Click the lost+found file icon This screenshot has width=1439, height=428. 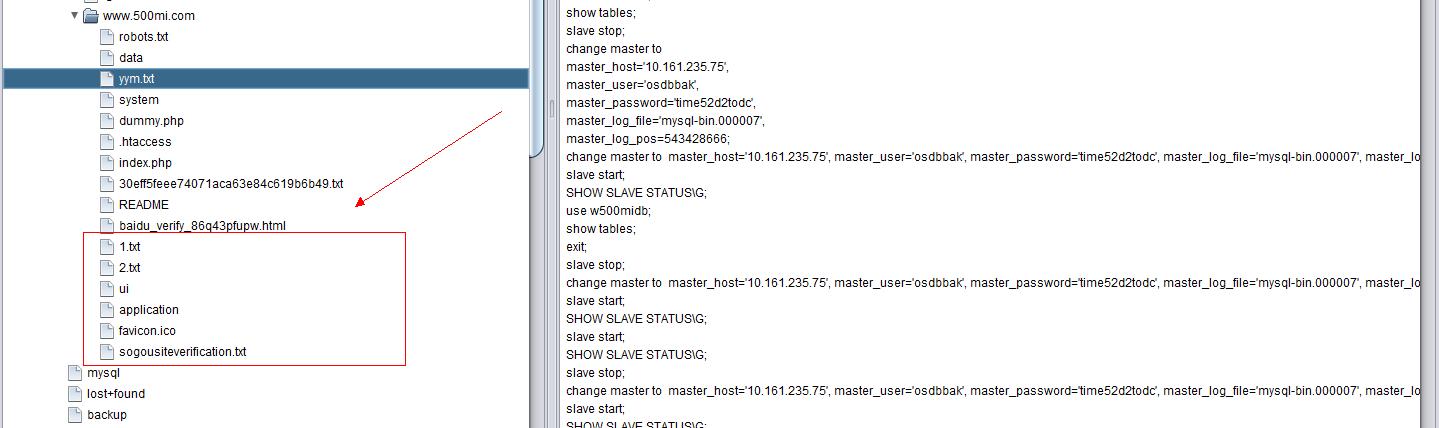click(x=75, y=394)
